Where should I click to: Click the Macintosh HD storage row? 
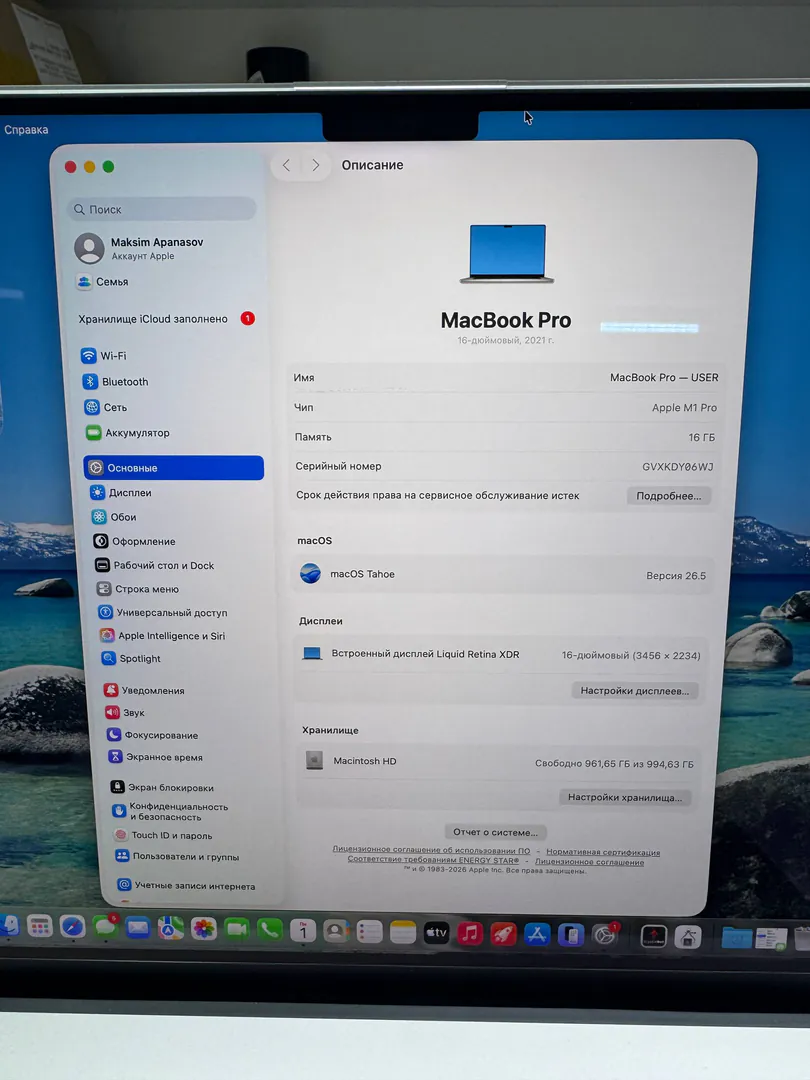click(x=499, y=762)
